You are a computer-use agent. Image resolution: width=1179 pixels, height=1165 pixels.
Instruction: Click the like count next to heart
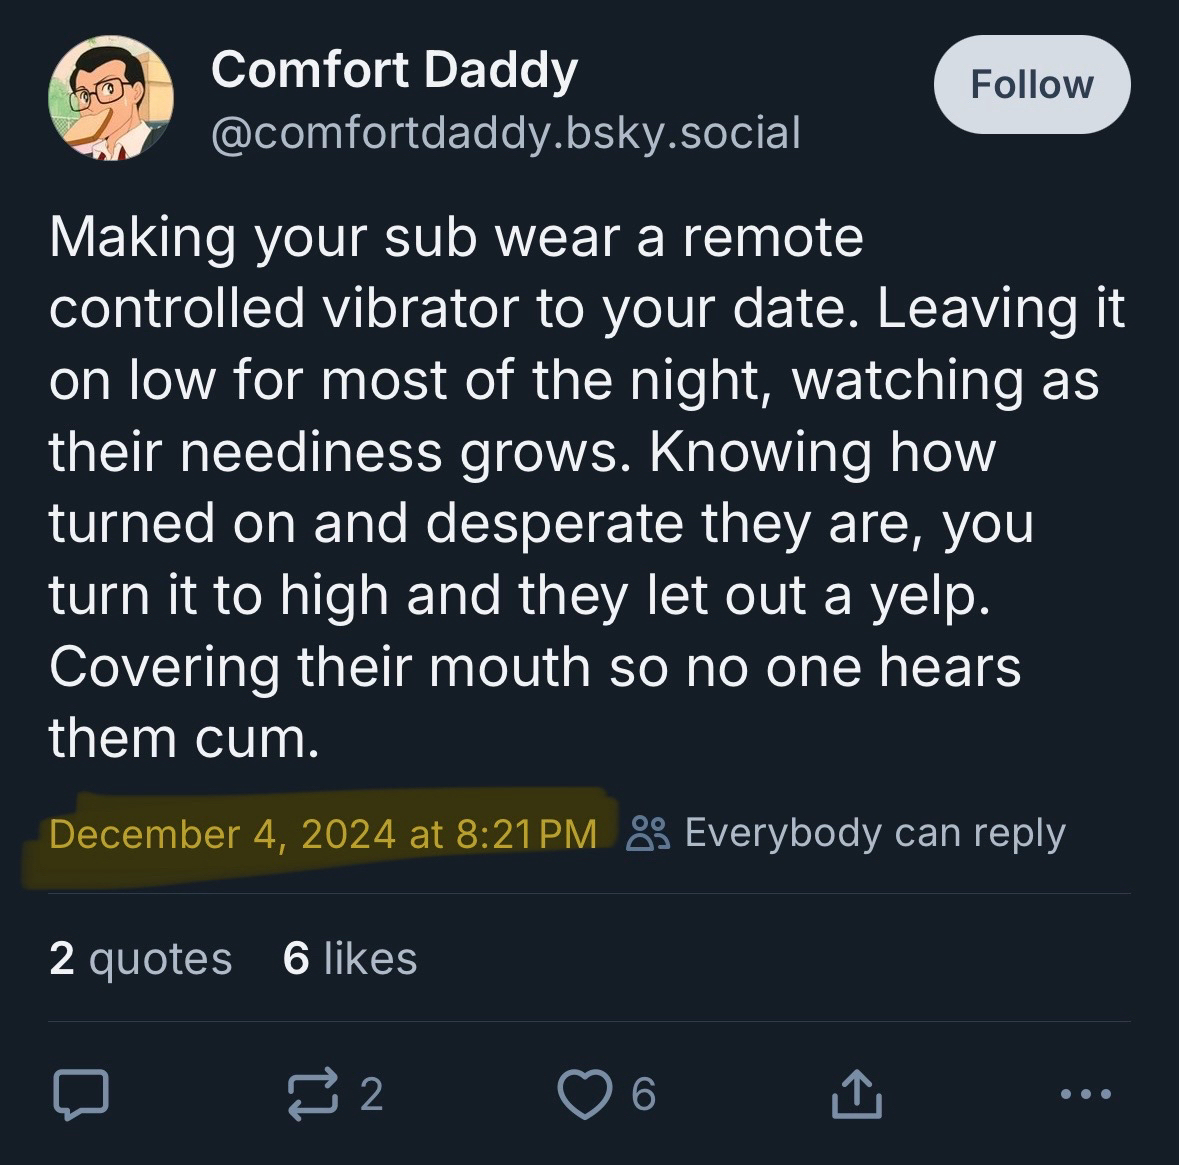[643, 1094]
